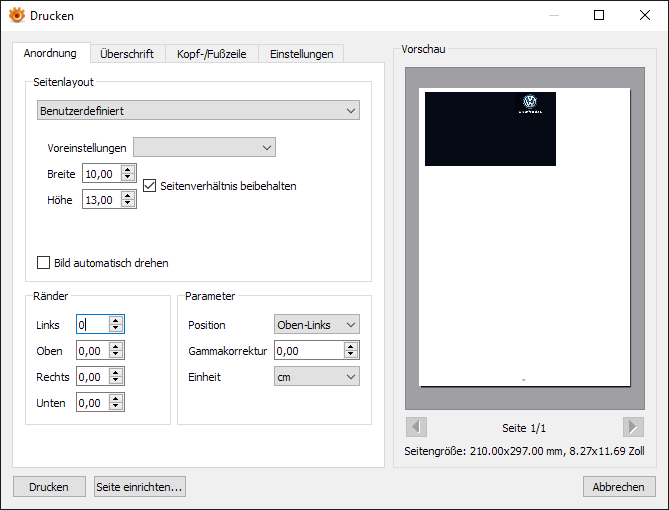This screenshot has height=510, width=669.
Task: Switch to the Einstellungen tab
Action: click(302, 54)
